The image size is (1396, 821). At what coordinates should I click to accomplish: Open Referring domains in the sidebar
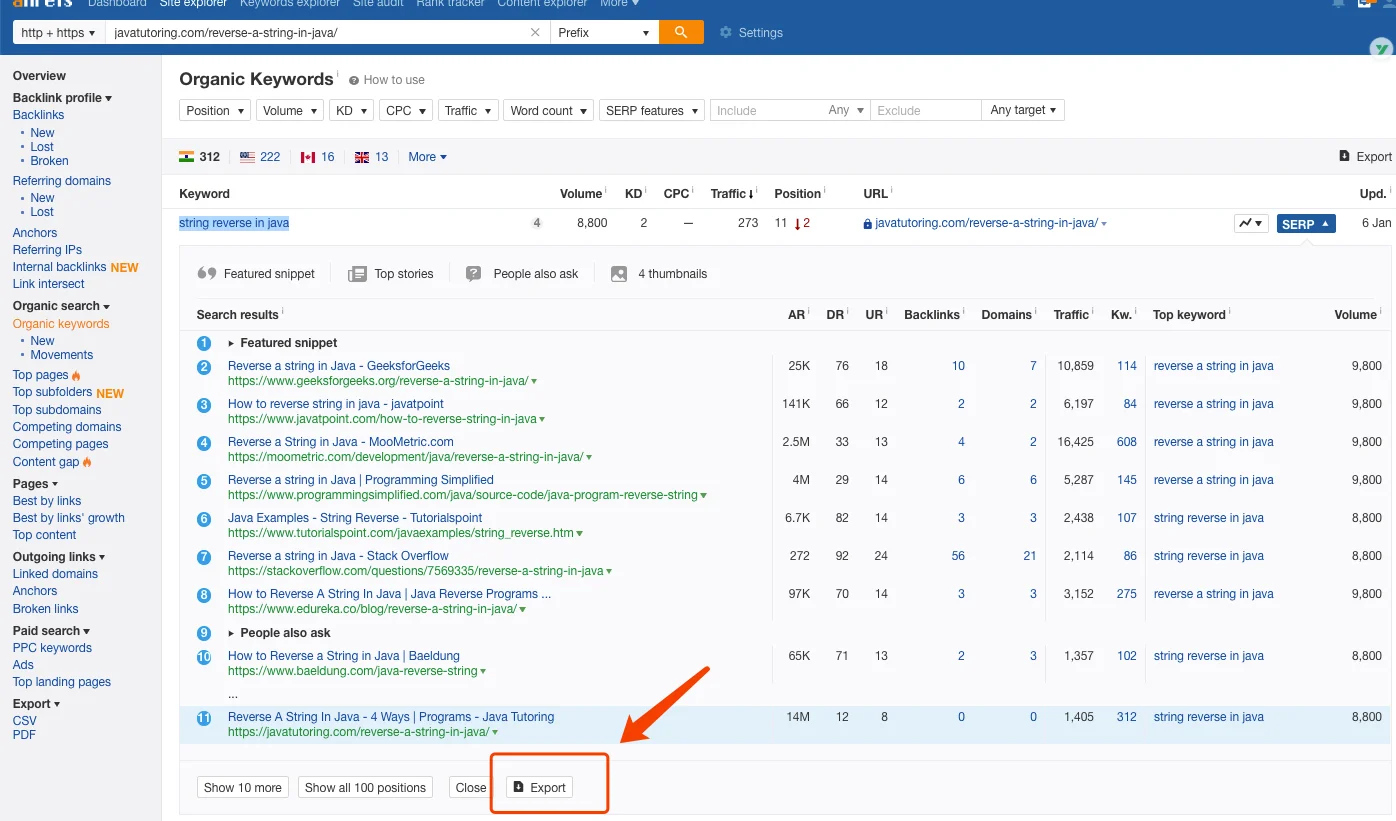tap(62, 181)
